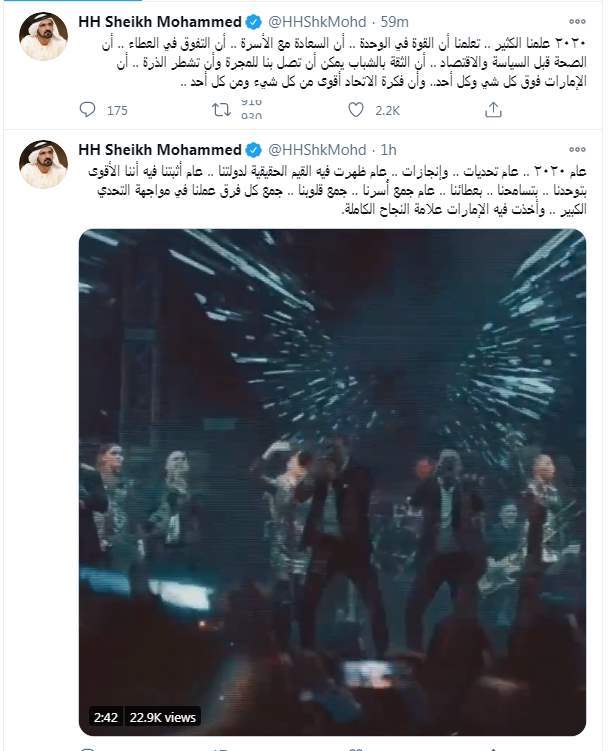Click the 175 replies count
The height and width of the screenshot is (751, 614).
coord(117,111)
